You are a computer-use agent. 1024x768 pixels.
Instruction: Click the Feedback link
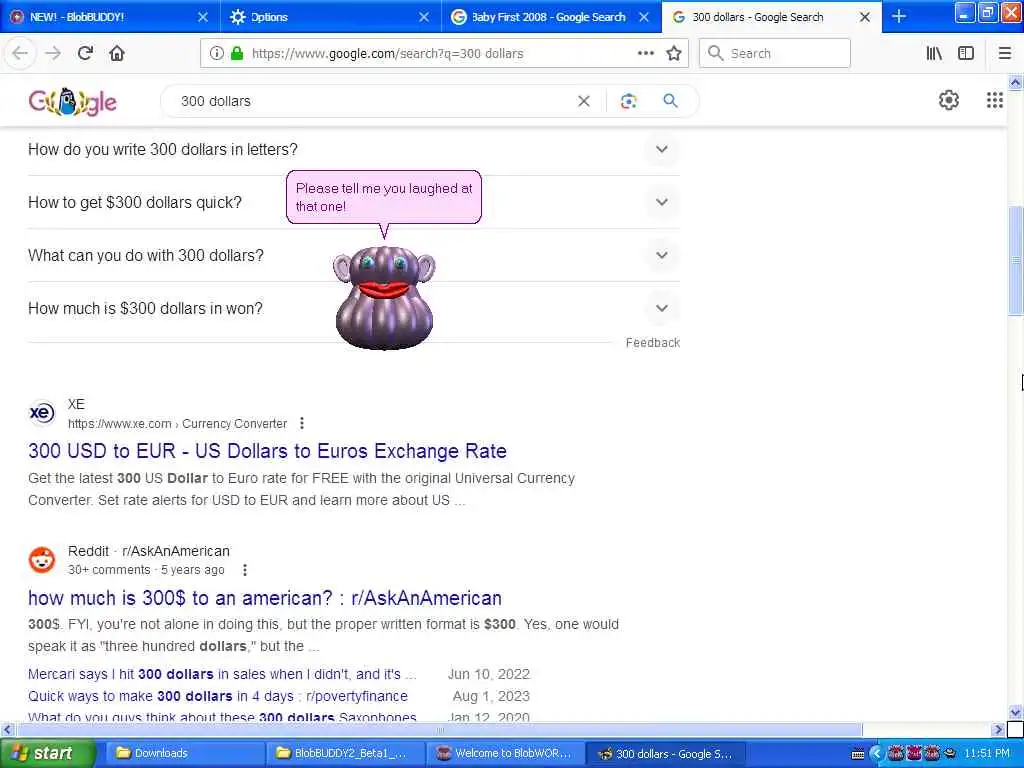tap(652, 343)
